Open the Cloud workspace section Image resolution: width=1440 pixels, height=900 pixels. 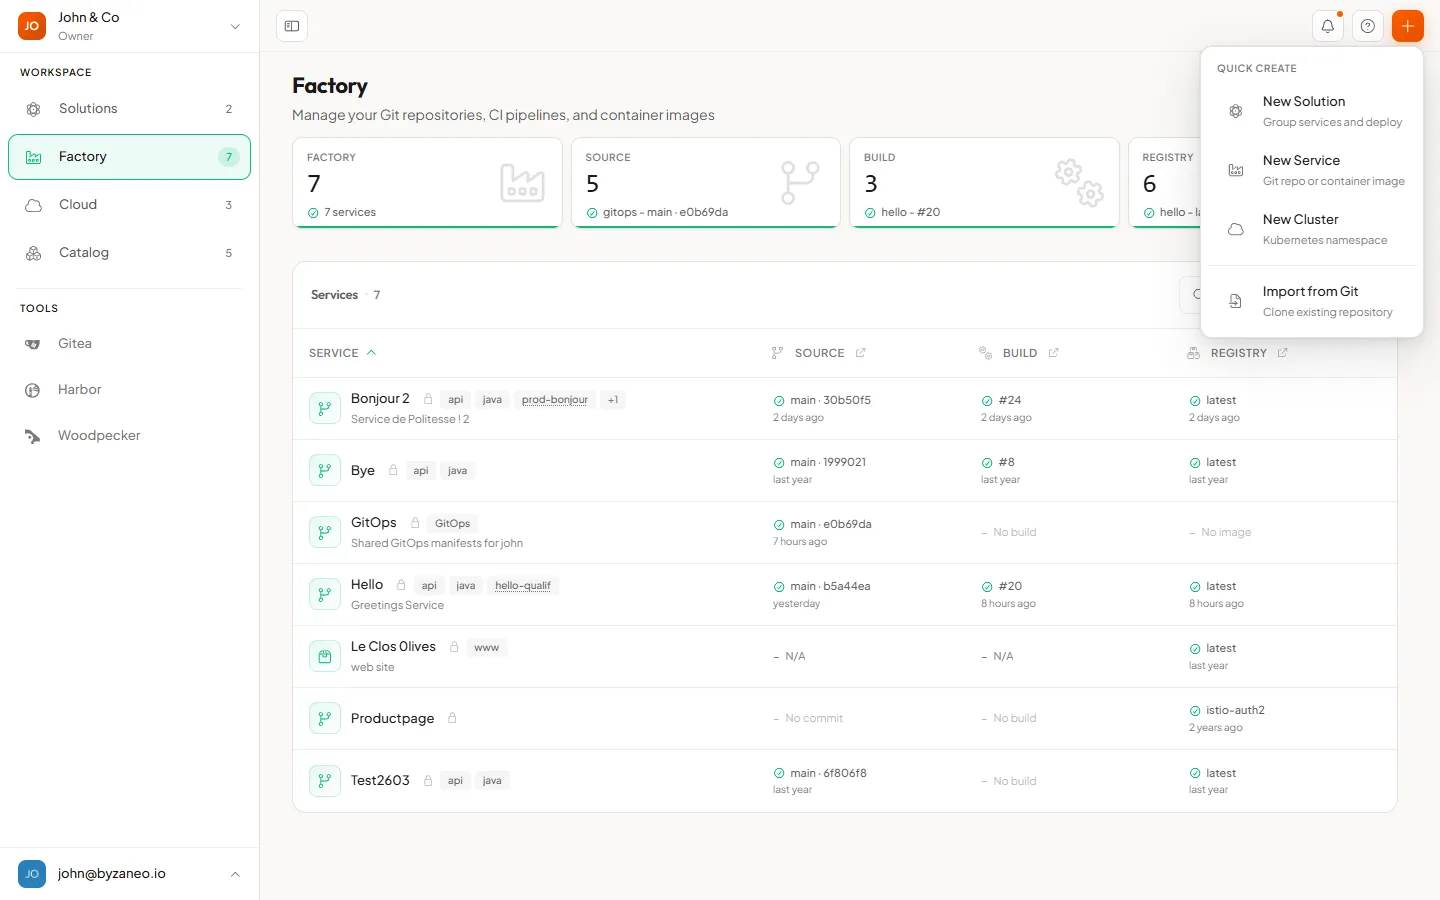pos(129,205)
